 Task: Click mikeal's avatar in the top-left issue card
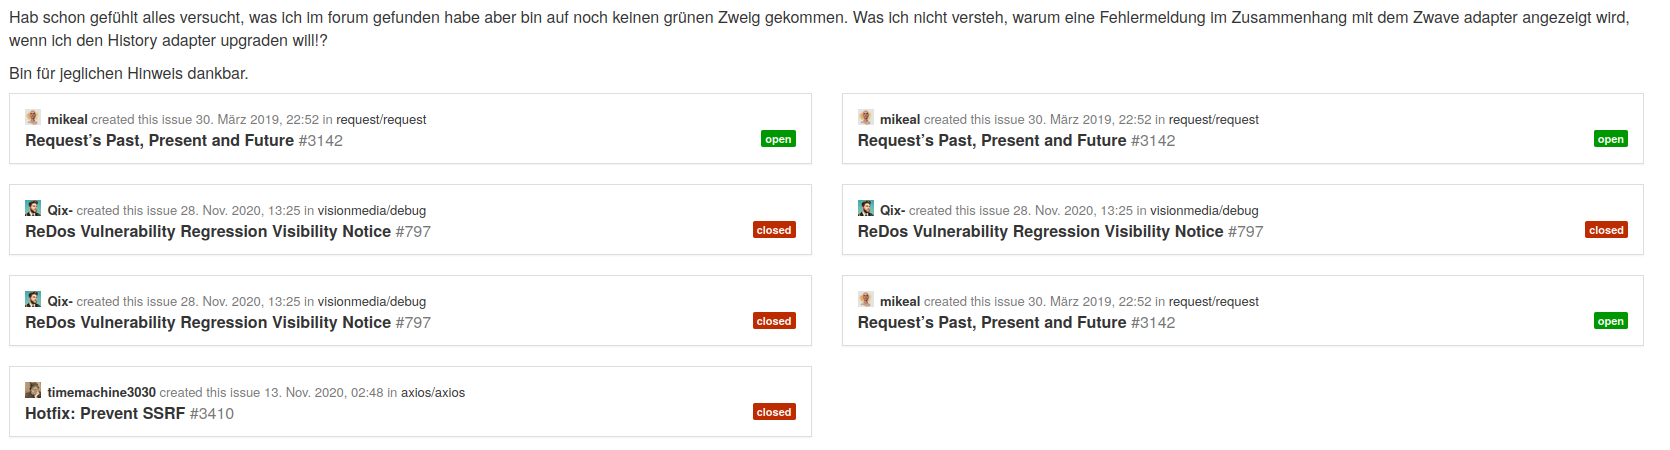pyautogui.click(x=33, y=118)
